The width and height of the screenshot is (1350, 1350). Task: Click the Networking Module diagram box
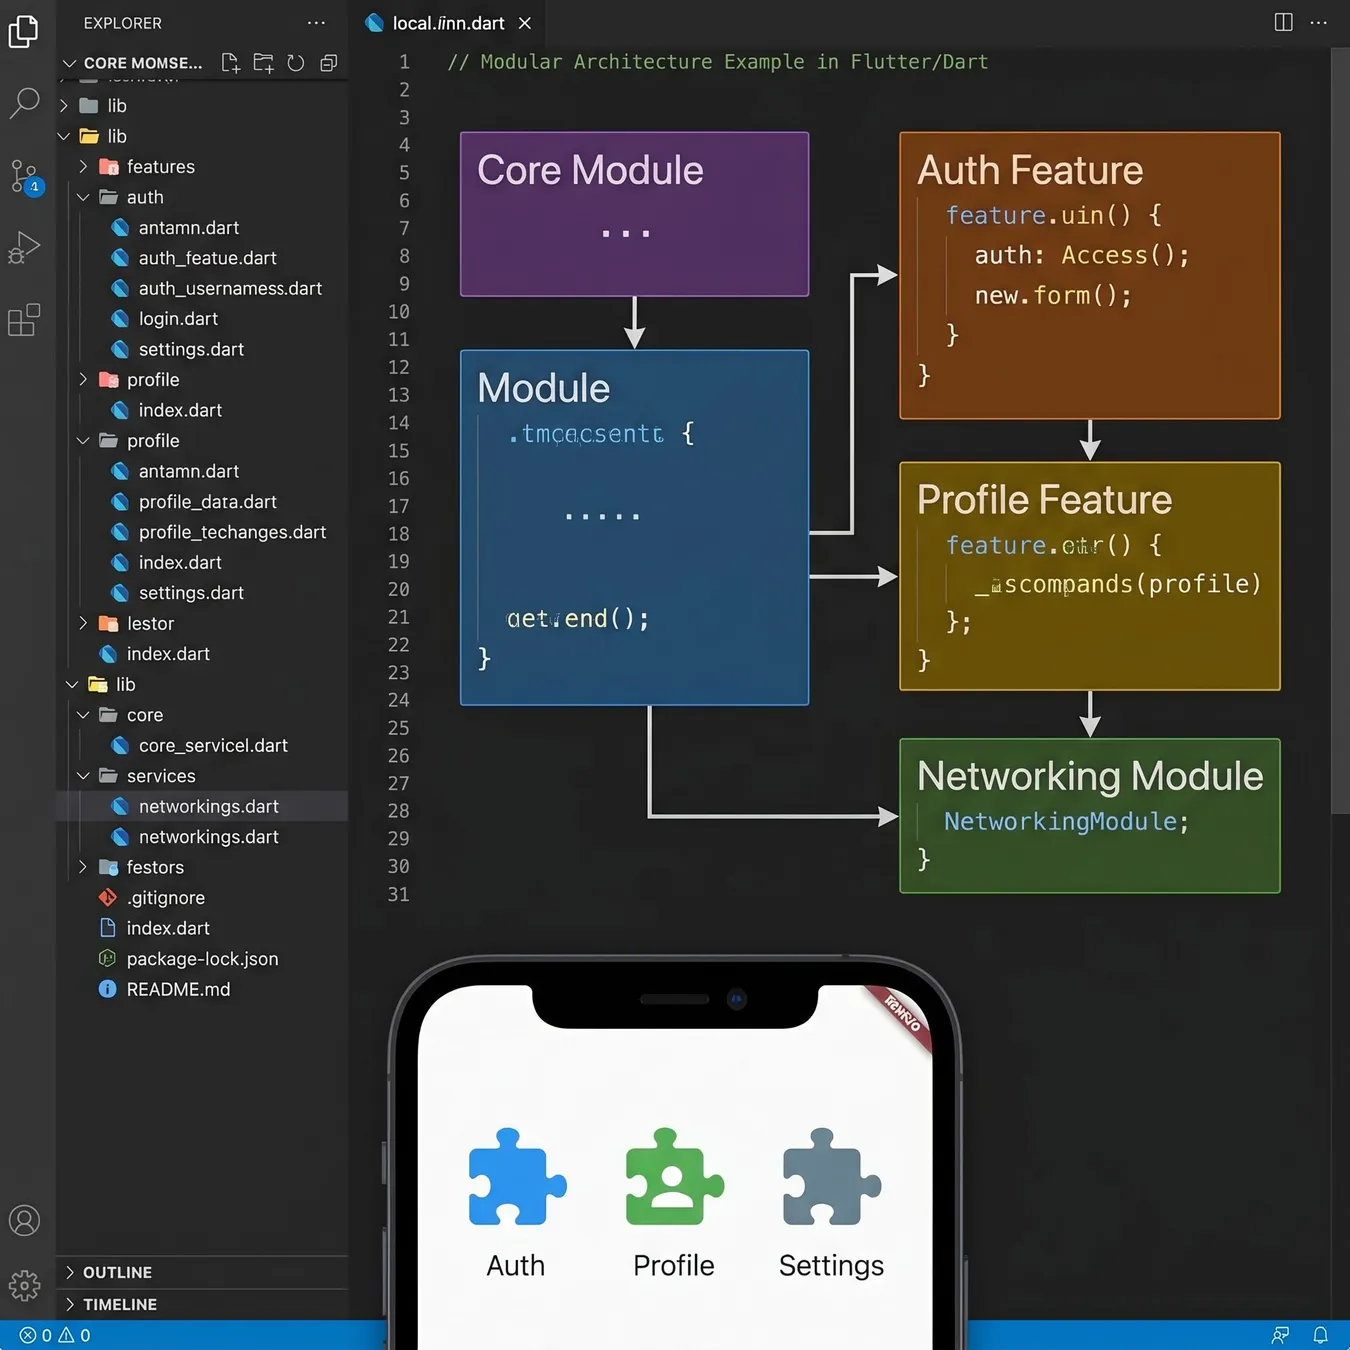1090,816
